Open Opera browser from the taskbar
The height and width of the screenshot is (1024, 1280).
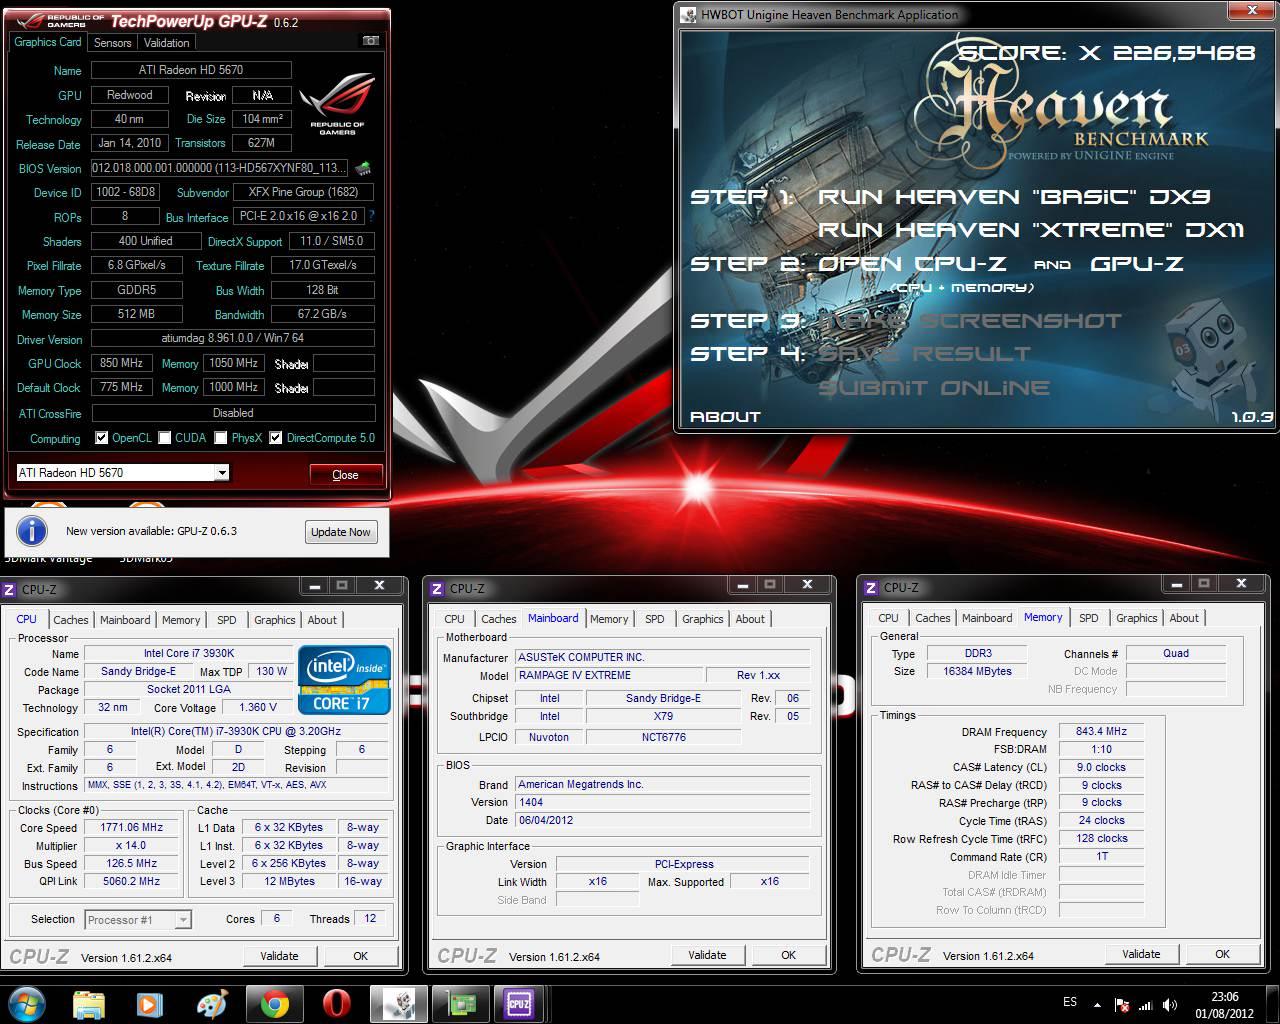[x=336, y=1003]
